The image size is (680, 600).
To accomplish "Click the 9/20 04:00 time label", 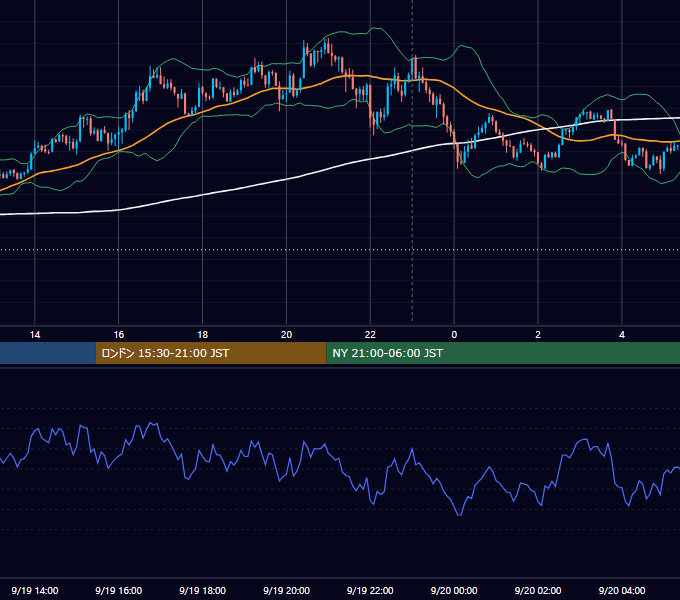I will tap(622, 590).
